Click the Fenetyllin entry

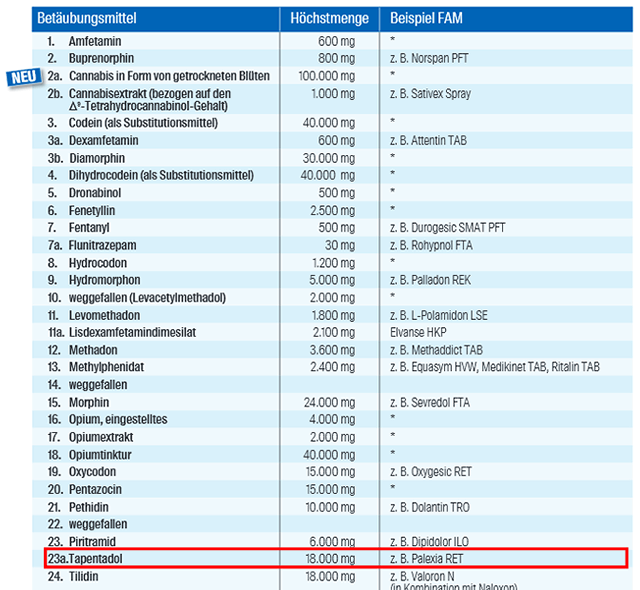91,211
